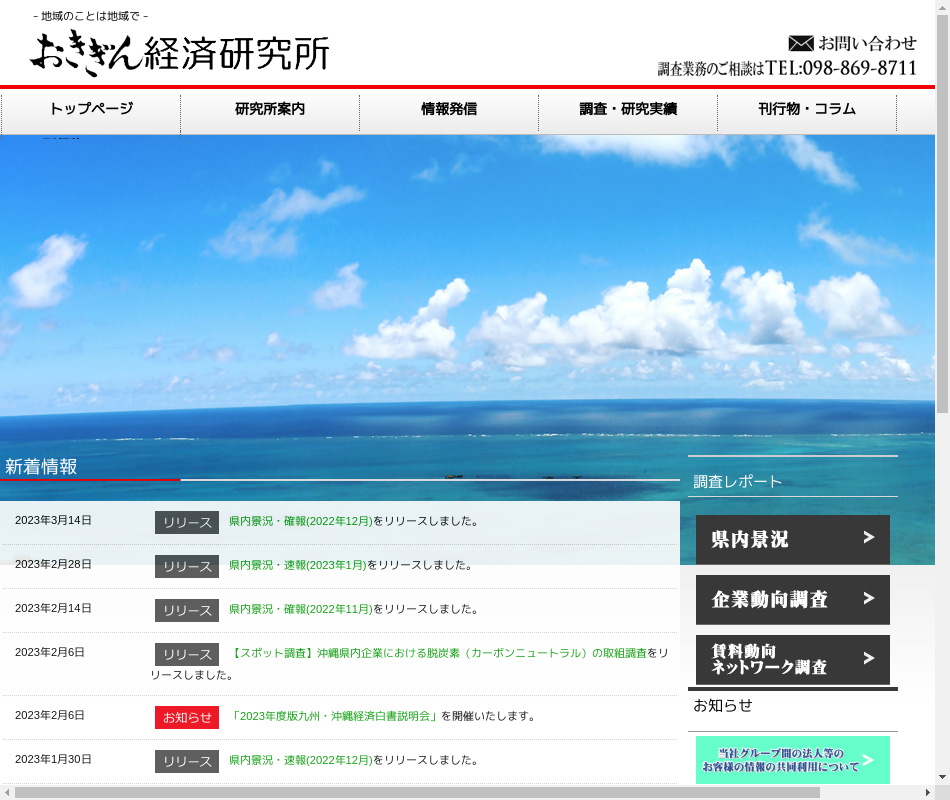The width and height of the screenshot is (950, 800).
Task: Expand 情報発信 navigation menu
Action: click(449, 109)
